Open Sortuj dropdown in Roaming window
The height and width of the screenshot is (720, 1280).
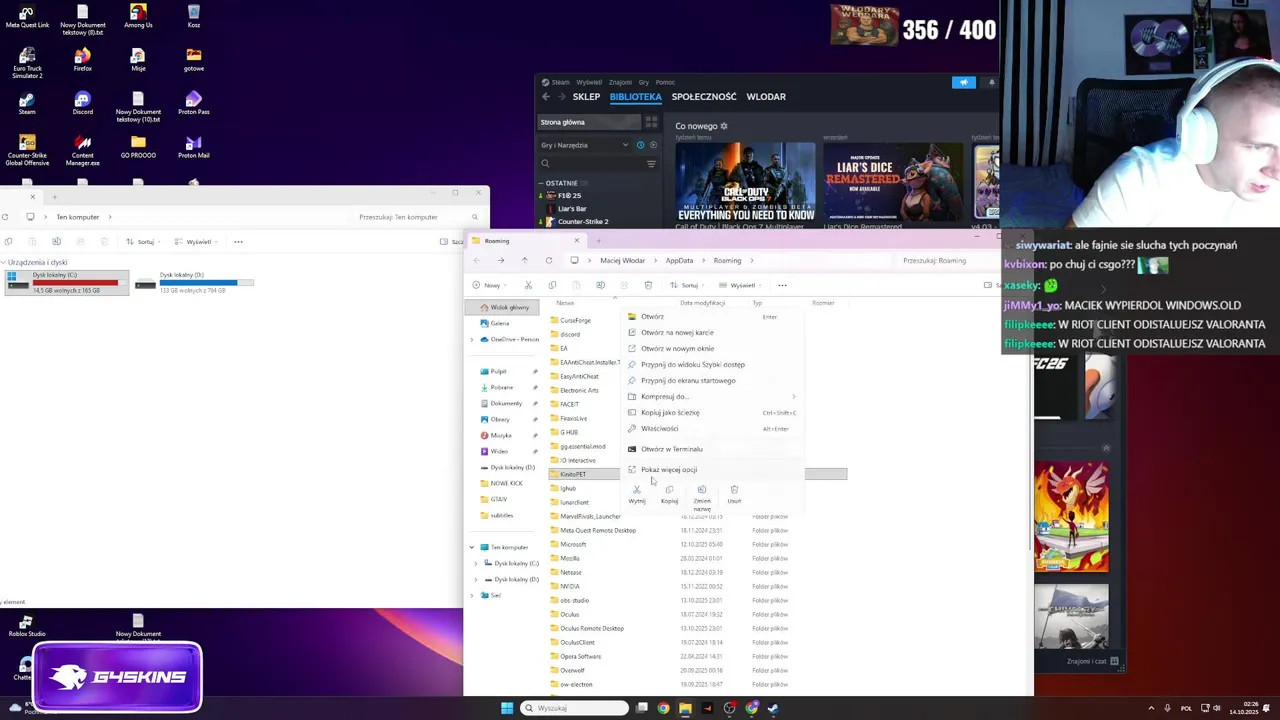688,286
